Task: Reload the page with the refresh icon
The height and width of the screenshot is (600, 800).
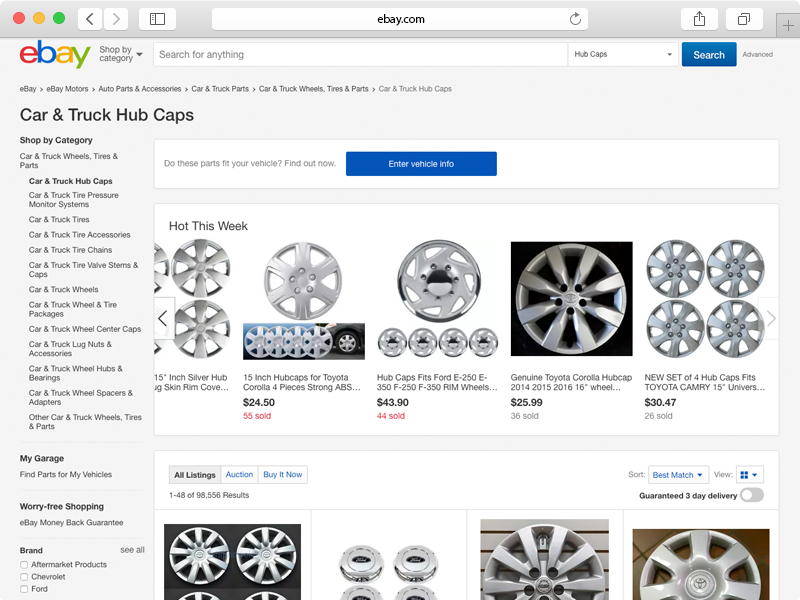Action: [575, 19]
